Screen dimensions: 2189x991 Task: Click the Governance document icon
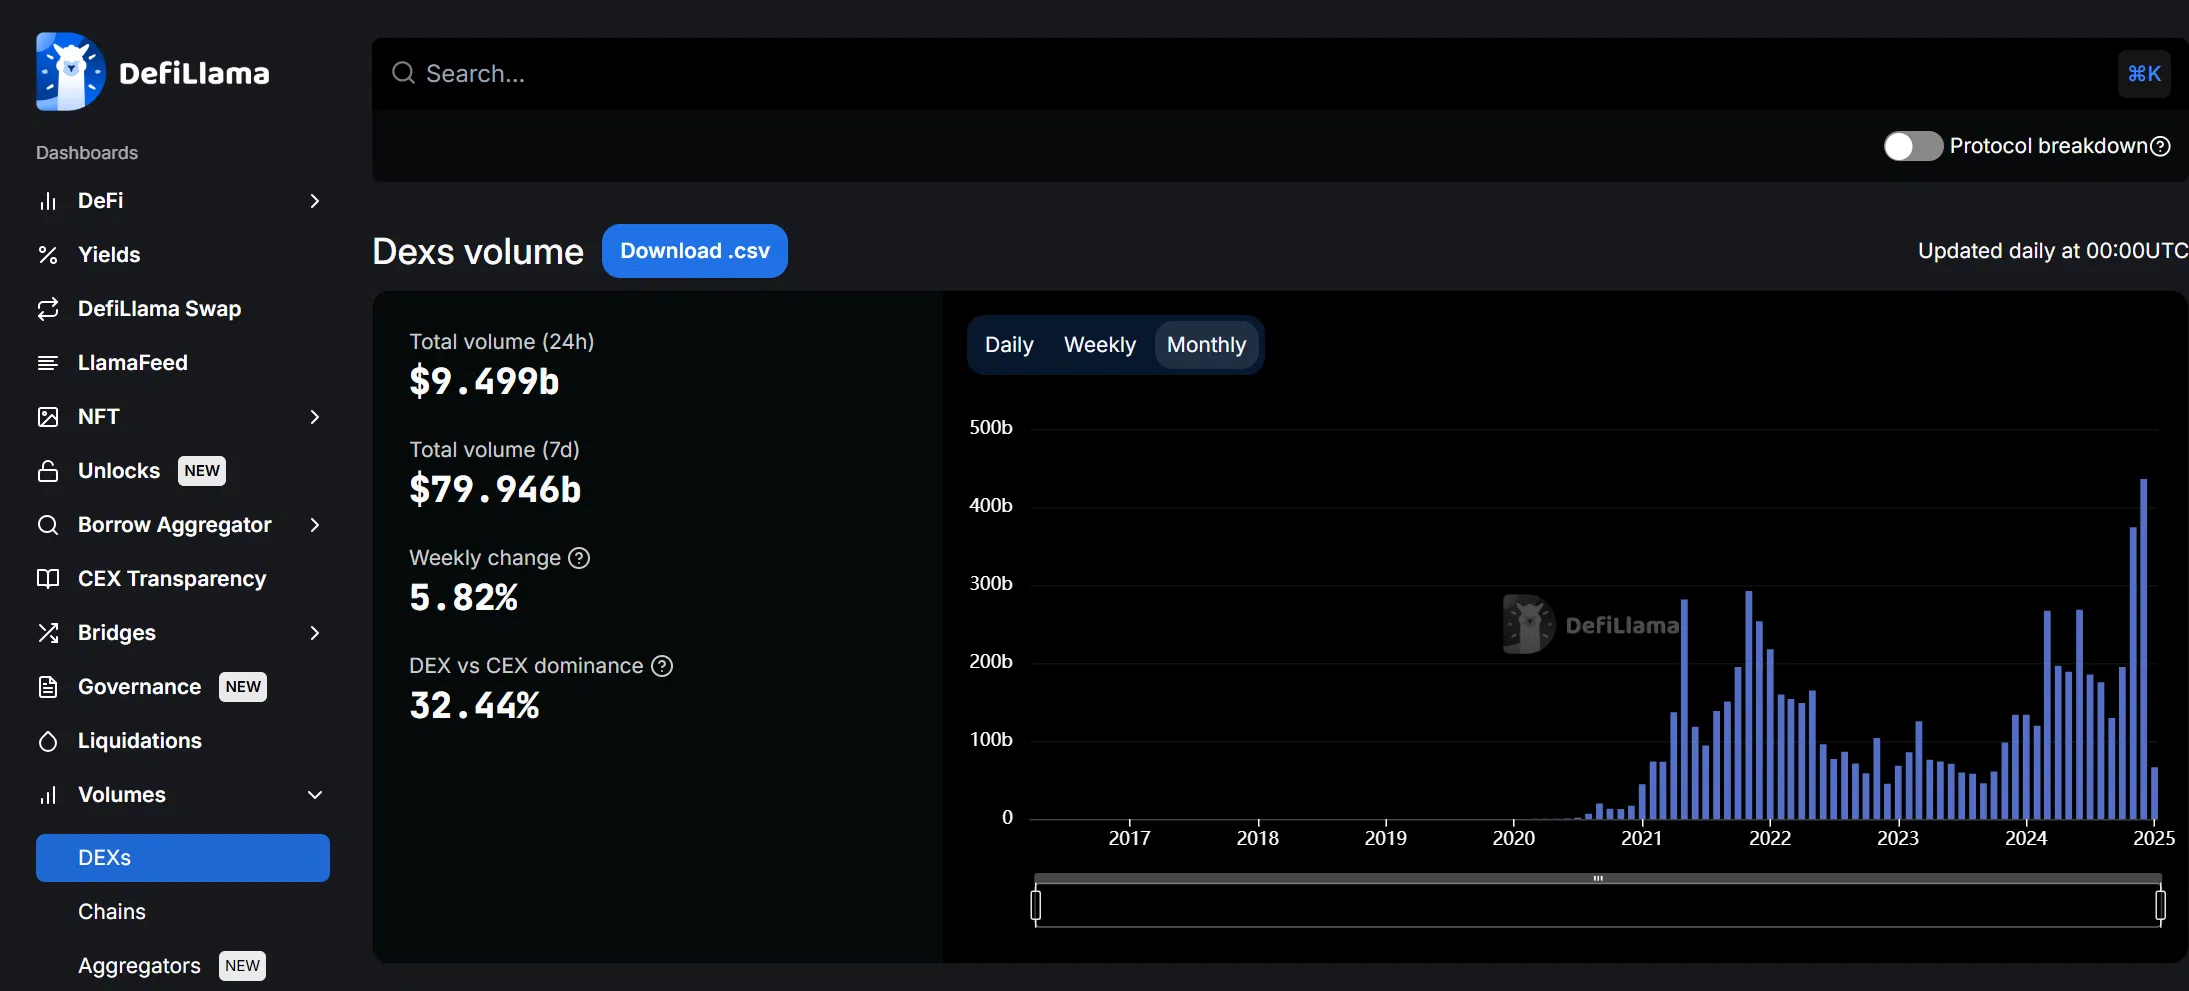[48, 687]
